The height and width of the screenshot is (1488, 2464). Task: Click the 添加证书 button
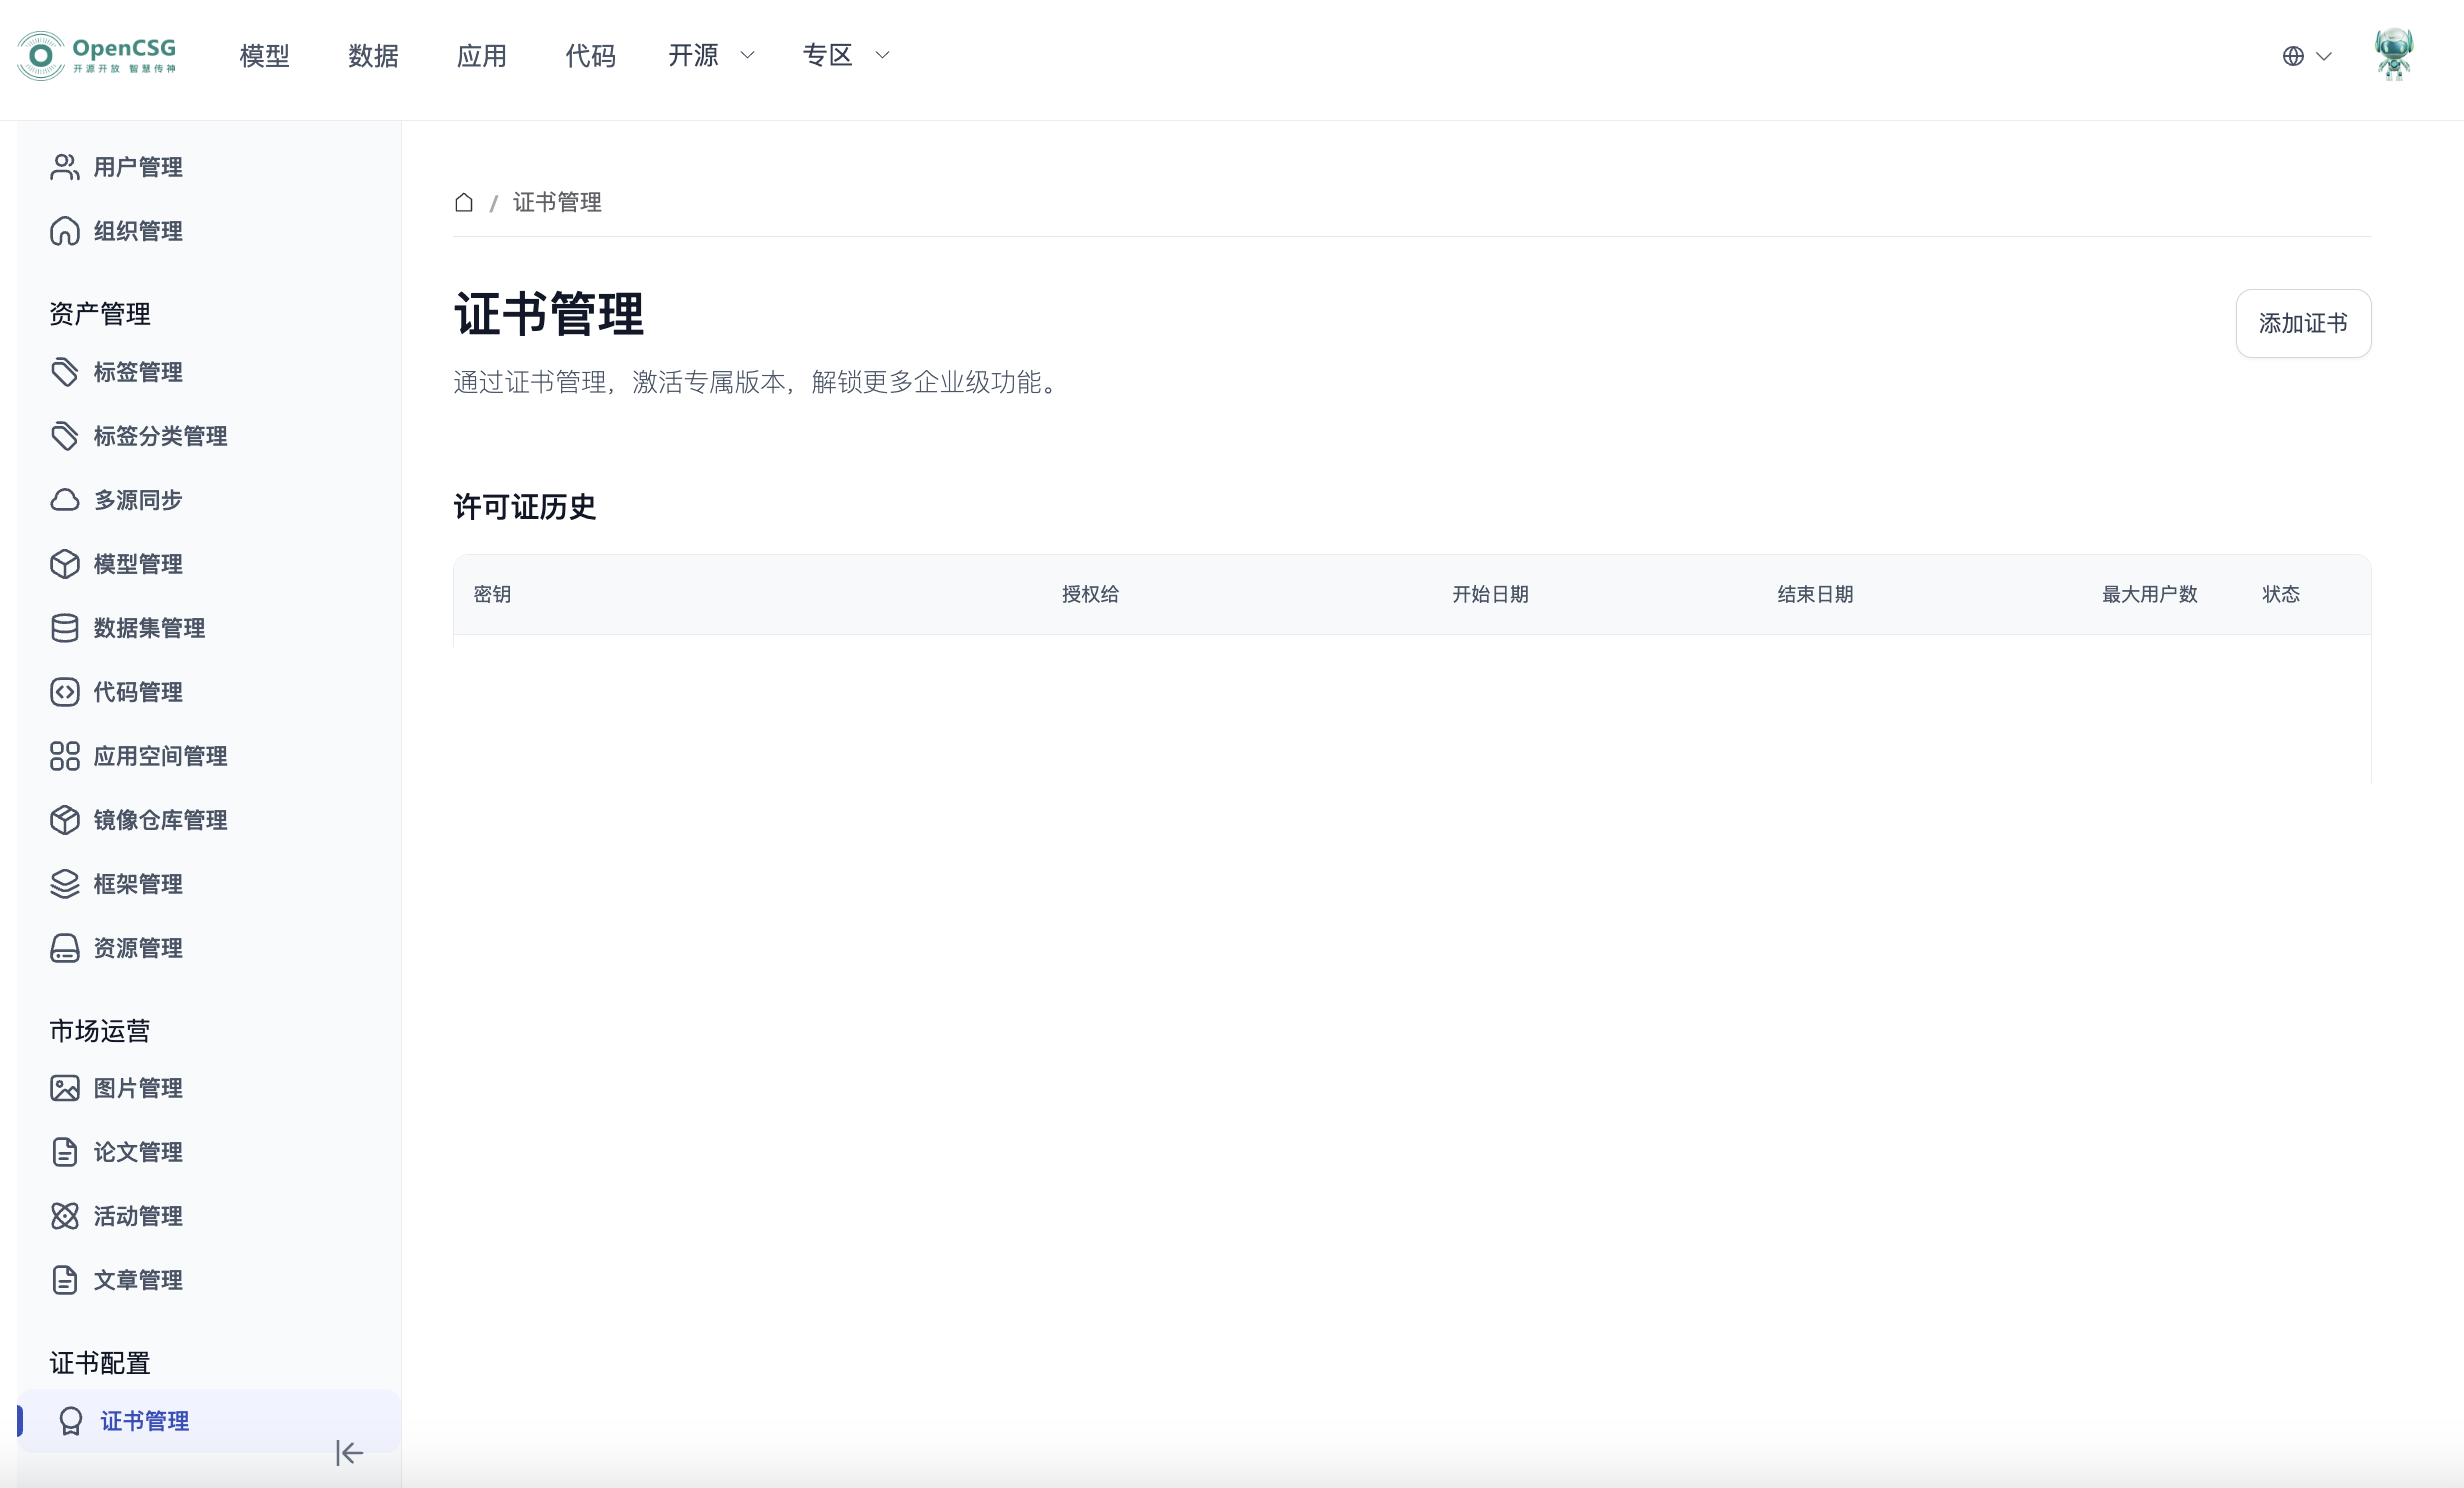pos(2302,323)
